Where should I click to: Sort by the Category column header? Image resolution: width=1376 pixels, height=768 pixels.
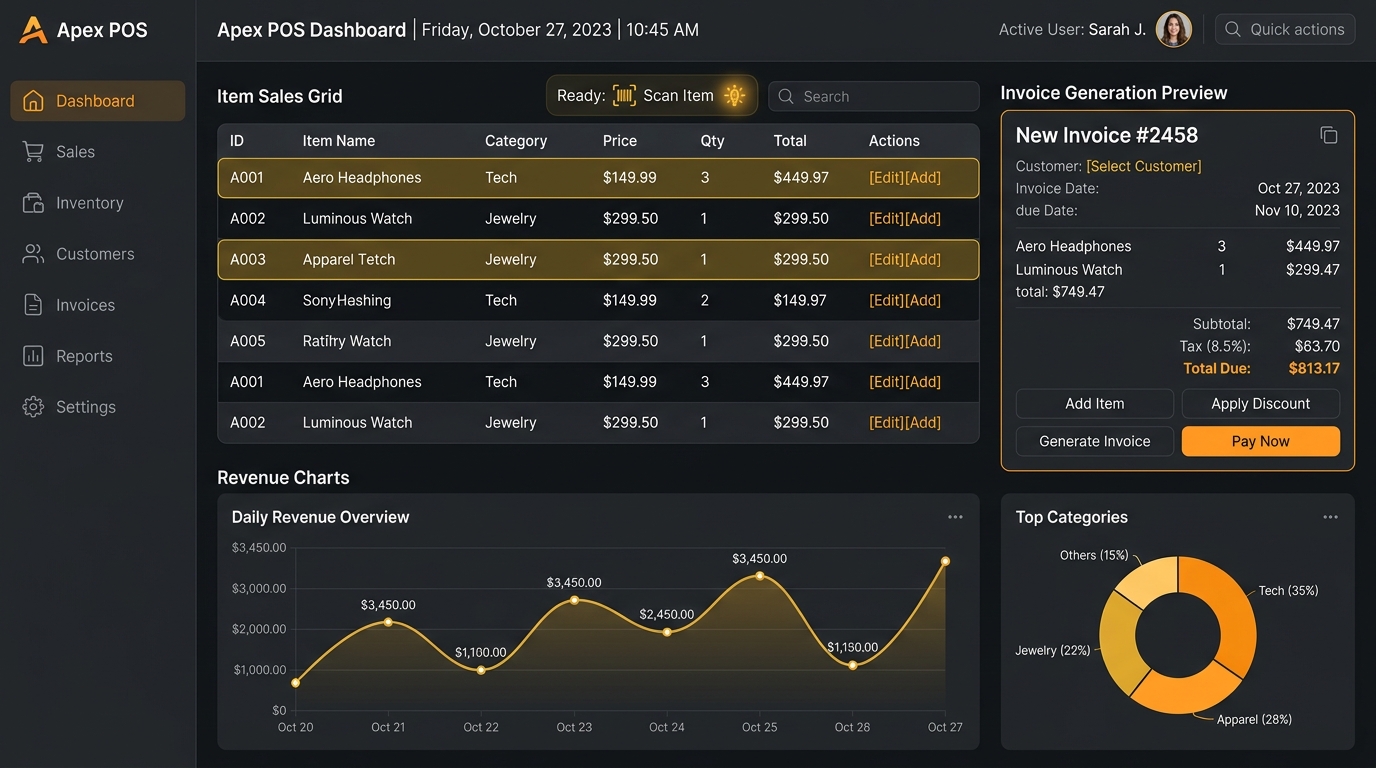coord(516,141)
